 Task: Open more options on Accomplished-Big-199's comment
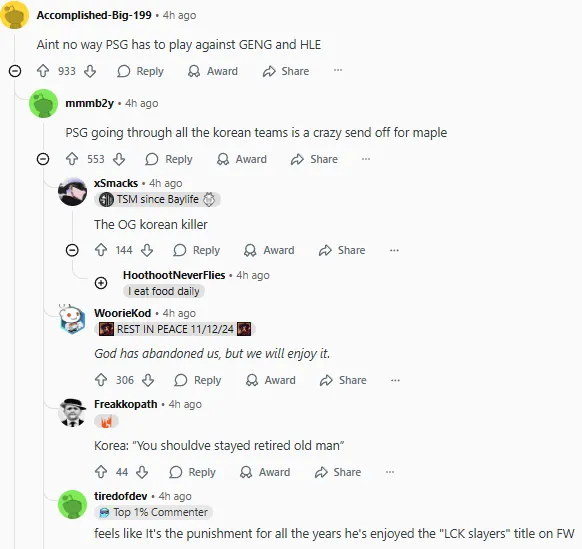coord(338,70)
